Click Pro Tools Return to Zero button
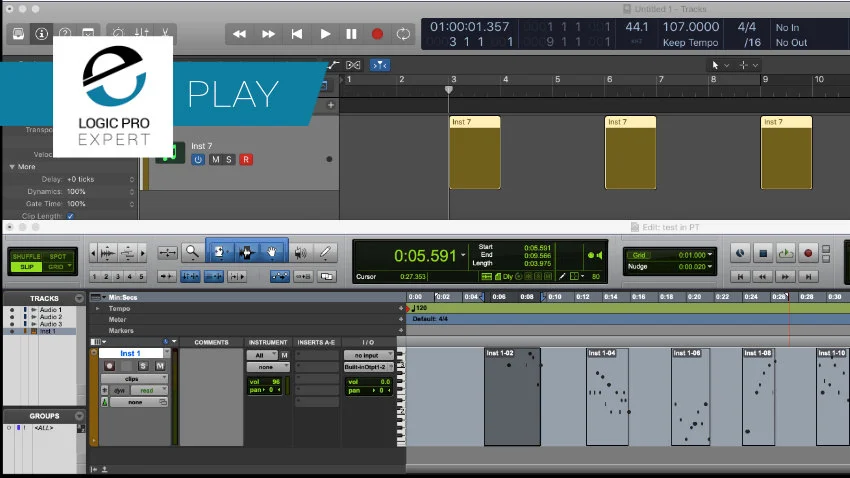 (x=740, y=276)
